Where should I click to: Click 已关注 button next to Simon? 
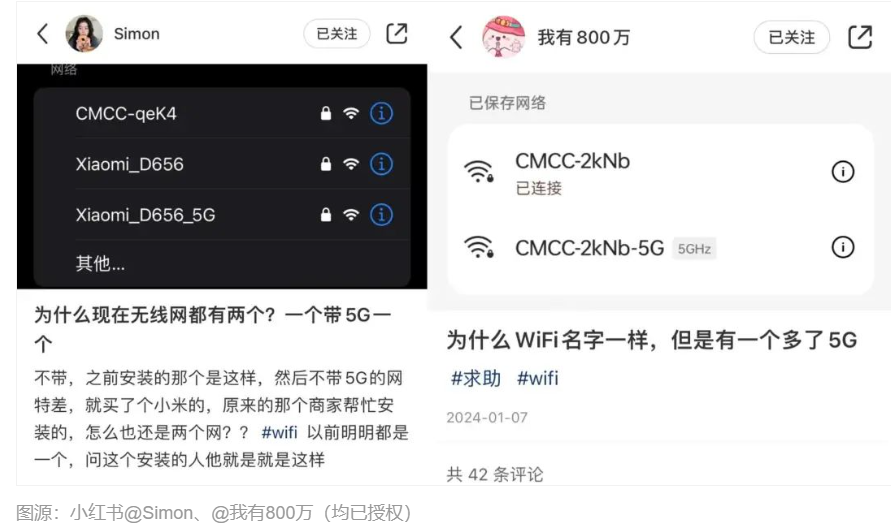pos(337,34)
